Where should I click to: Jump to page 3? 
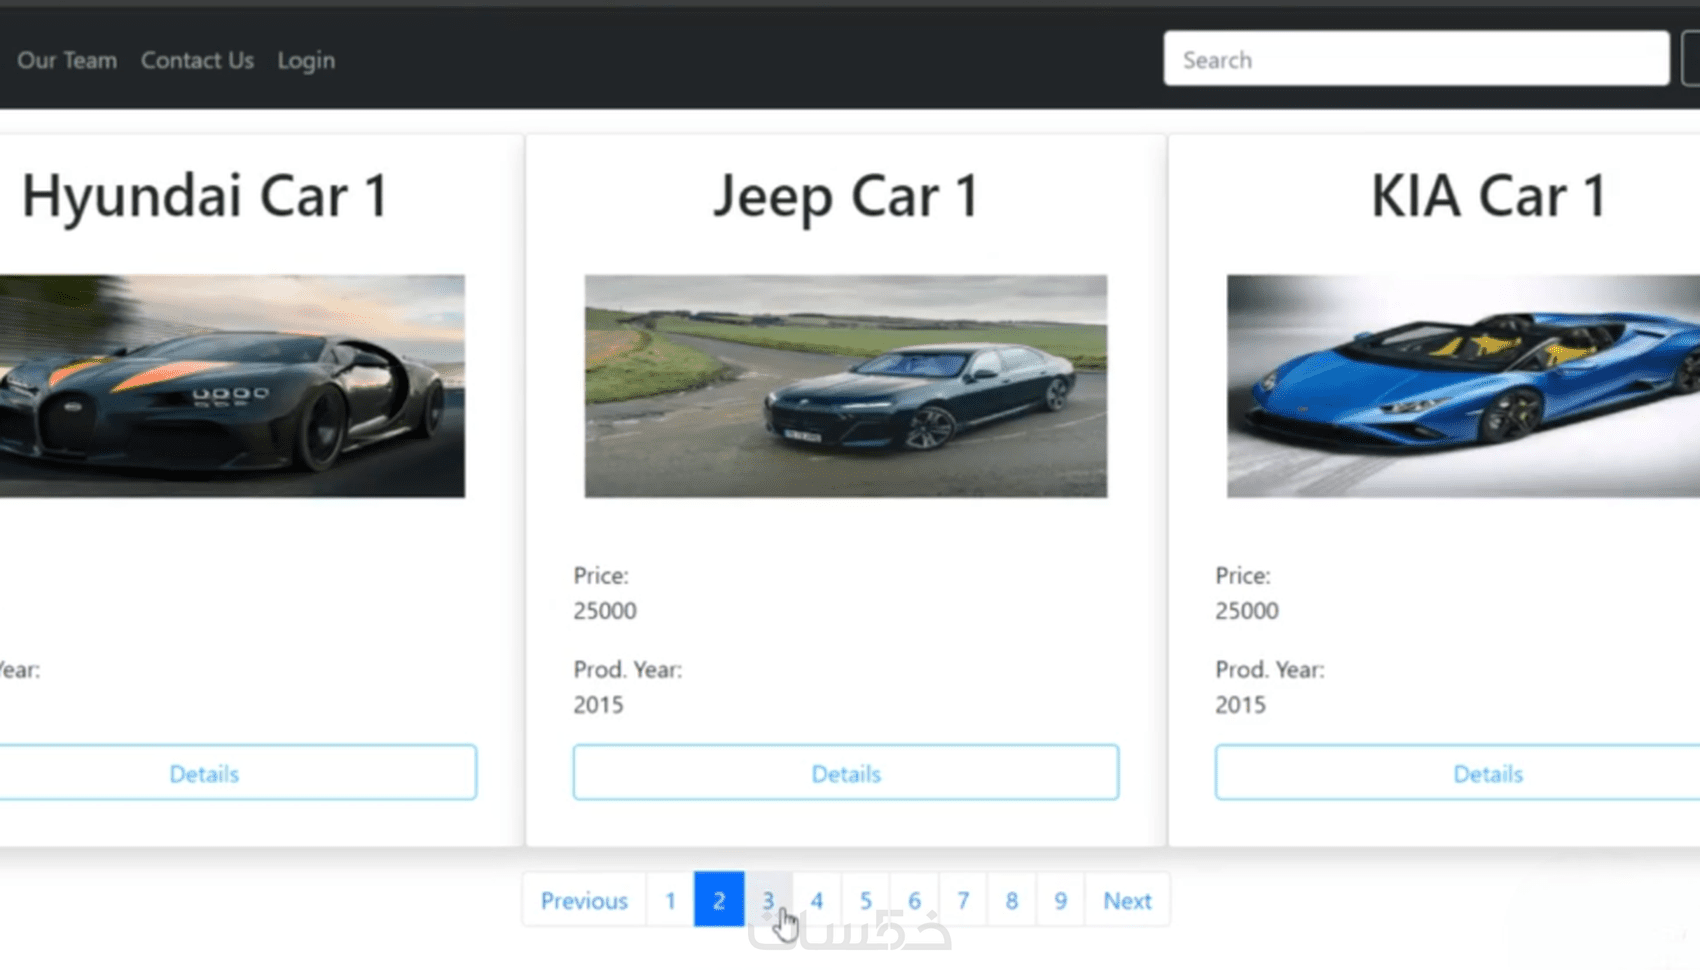point(768,900)
